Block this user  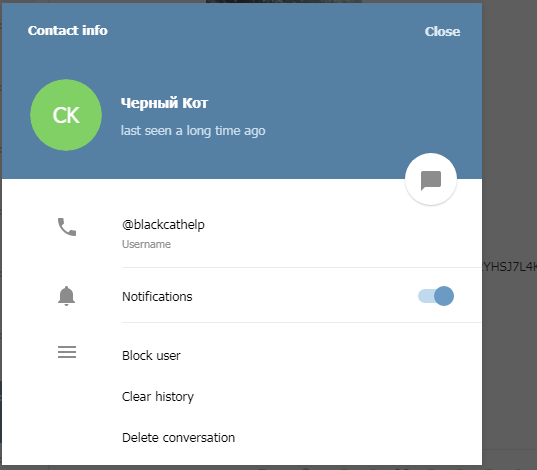(151, 356)
